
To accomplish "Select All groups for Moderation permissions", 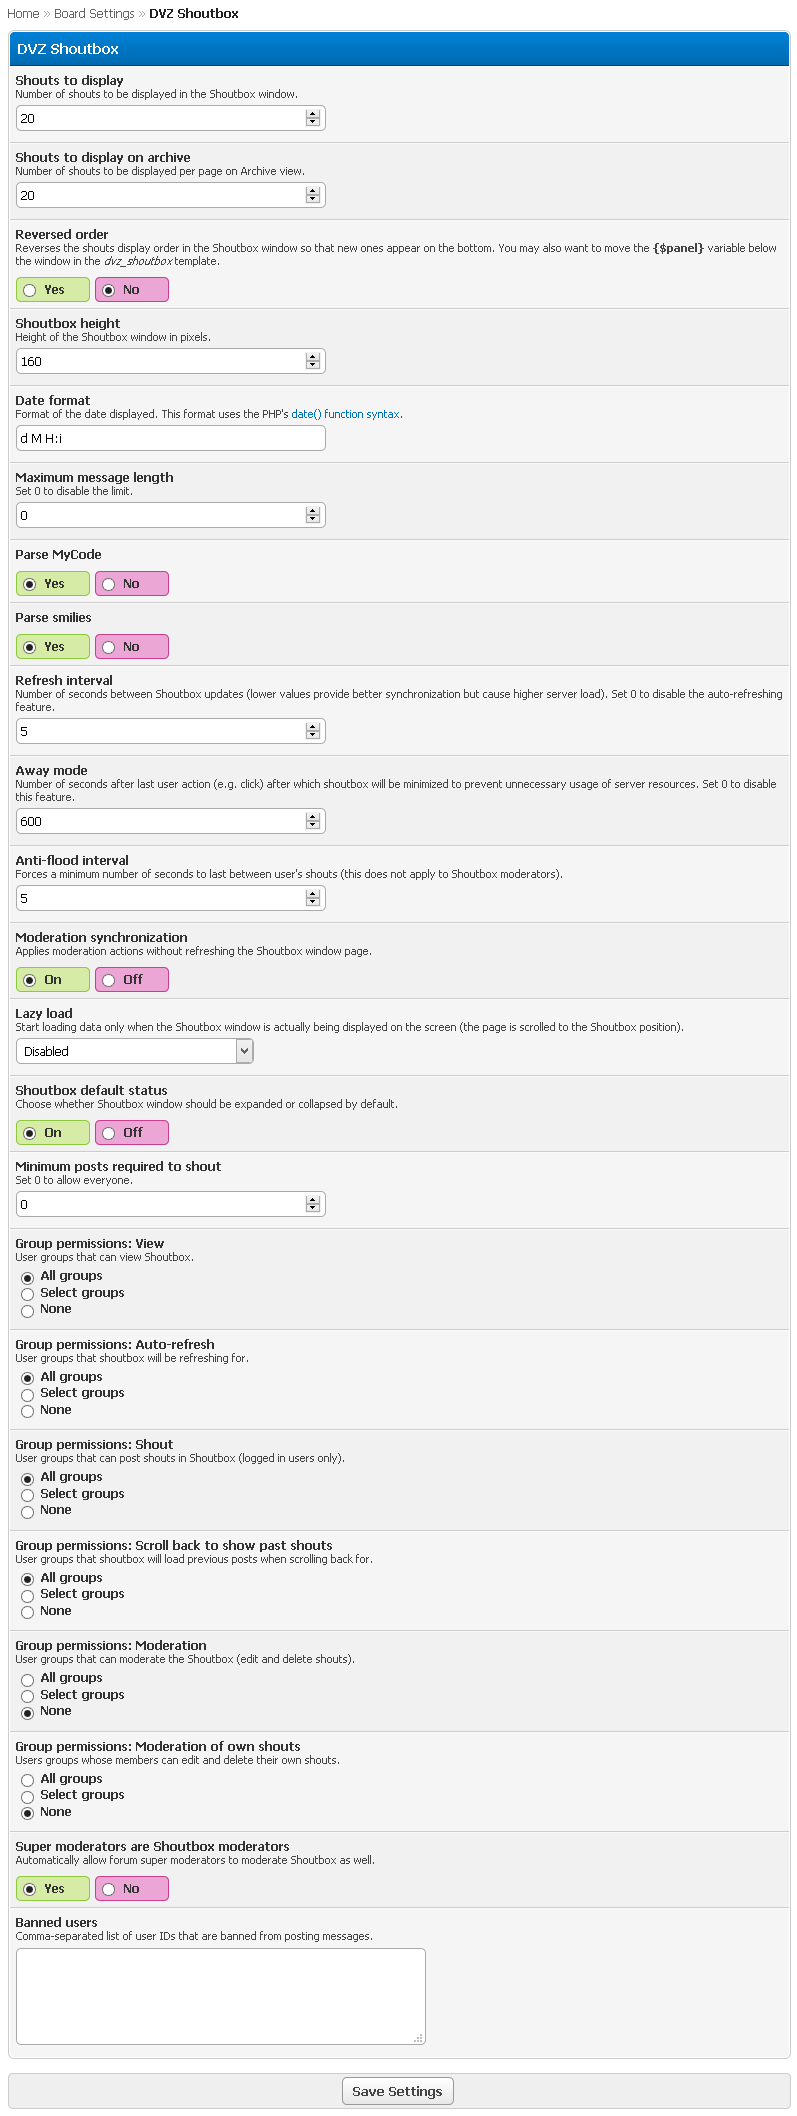I will (x=28, y=1679).
